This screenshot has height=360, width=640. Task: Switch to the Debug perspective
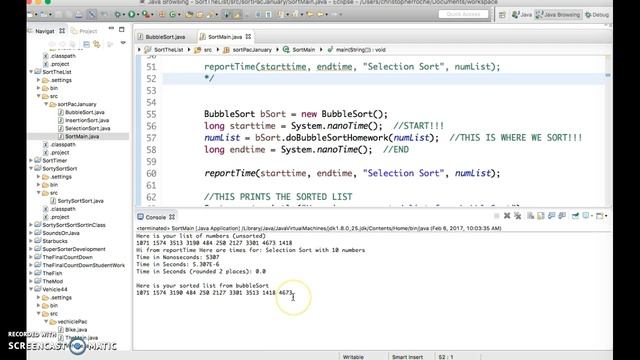click(x=597, y=15)
